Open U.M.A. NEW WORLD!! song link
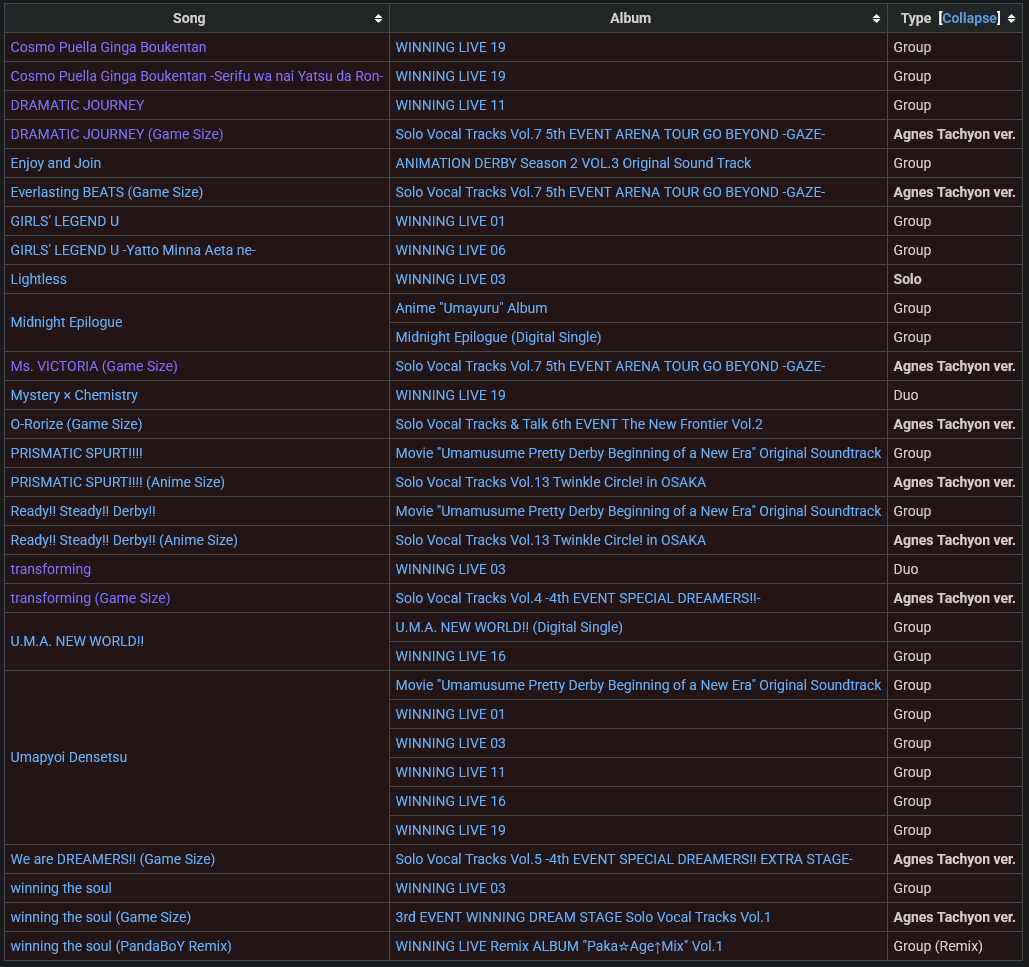The width and height of the screenshot is (1029, 967). click(x=77, y=641)
